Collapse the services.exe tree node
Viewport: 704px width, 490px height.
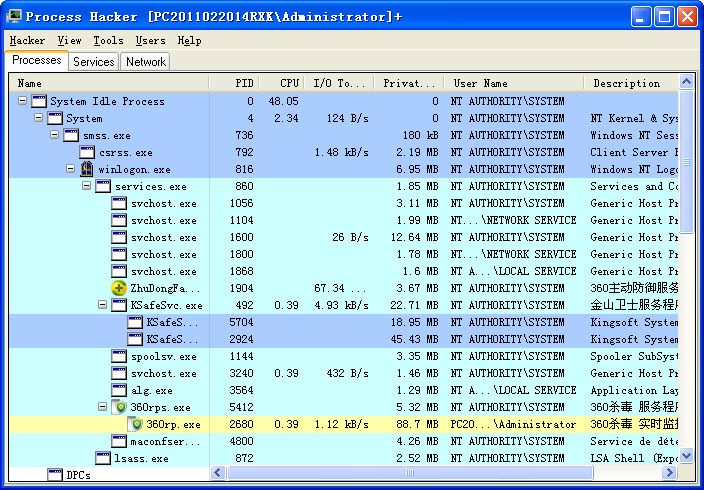(86, 186)
